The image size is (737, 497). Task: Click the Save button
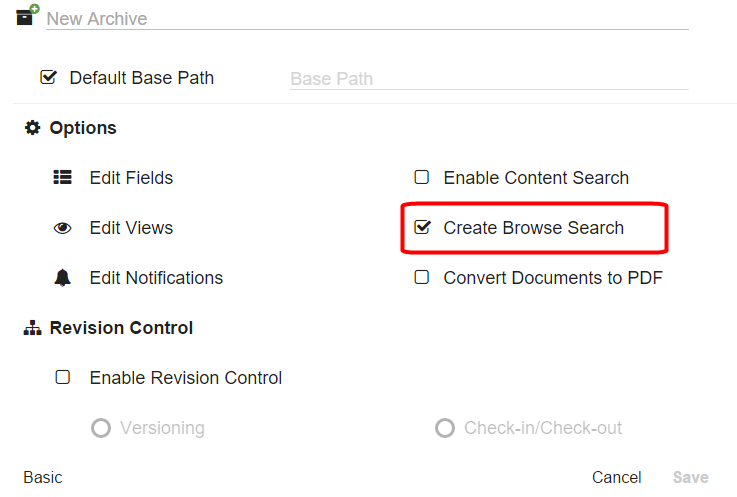point(690,477)
